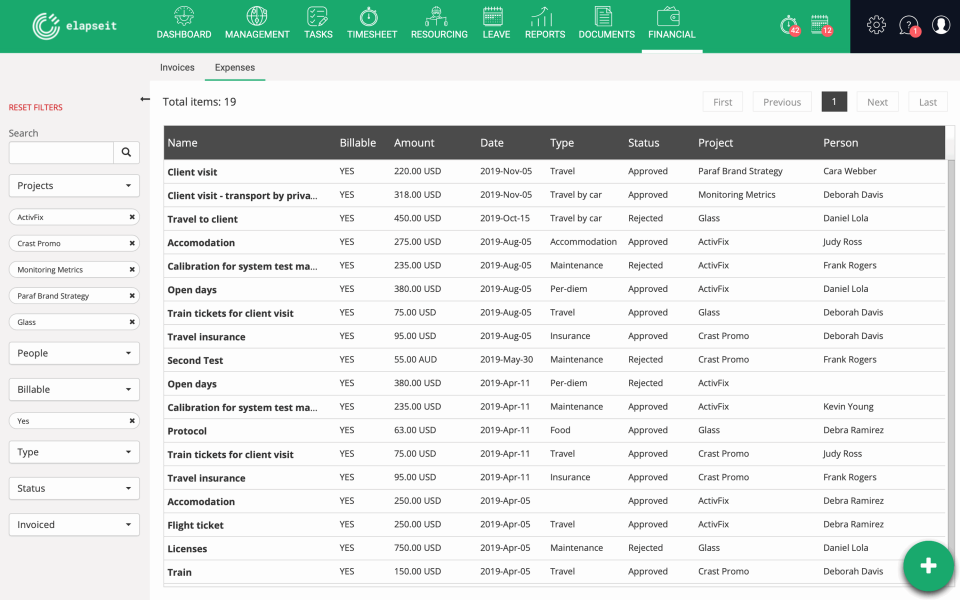Click 'Cara Webber' person cell

tap(849, 171)
